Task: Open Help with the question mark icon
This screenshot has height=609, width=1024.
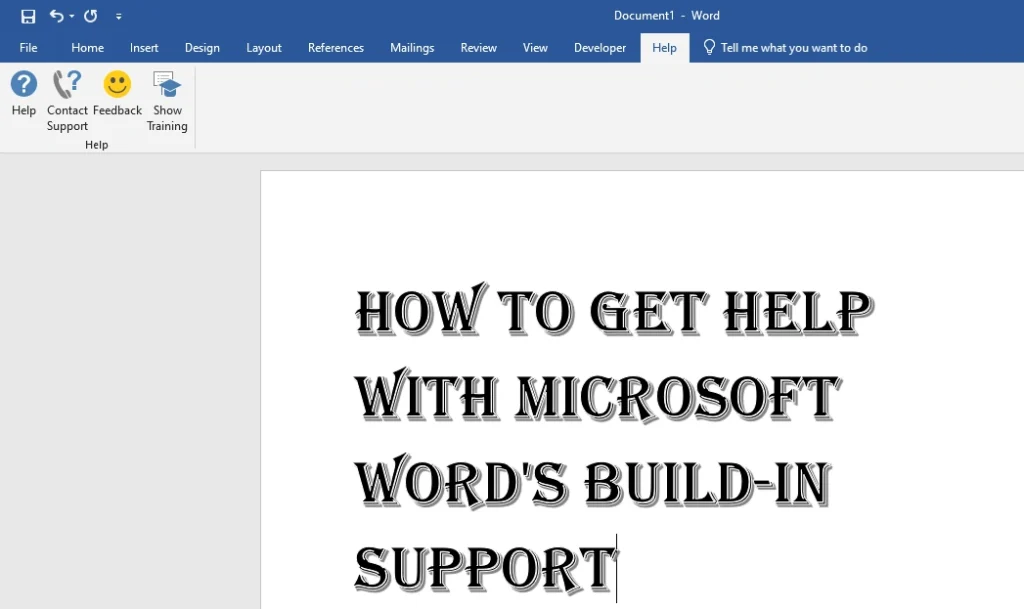Action: coord(23,85)
